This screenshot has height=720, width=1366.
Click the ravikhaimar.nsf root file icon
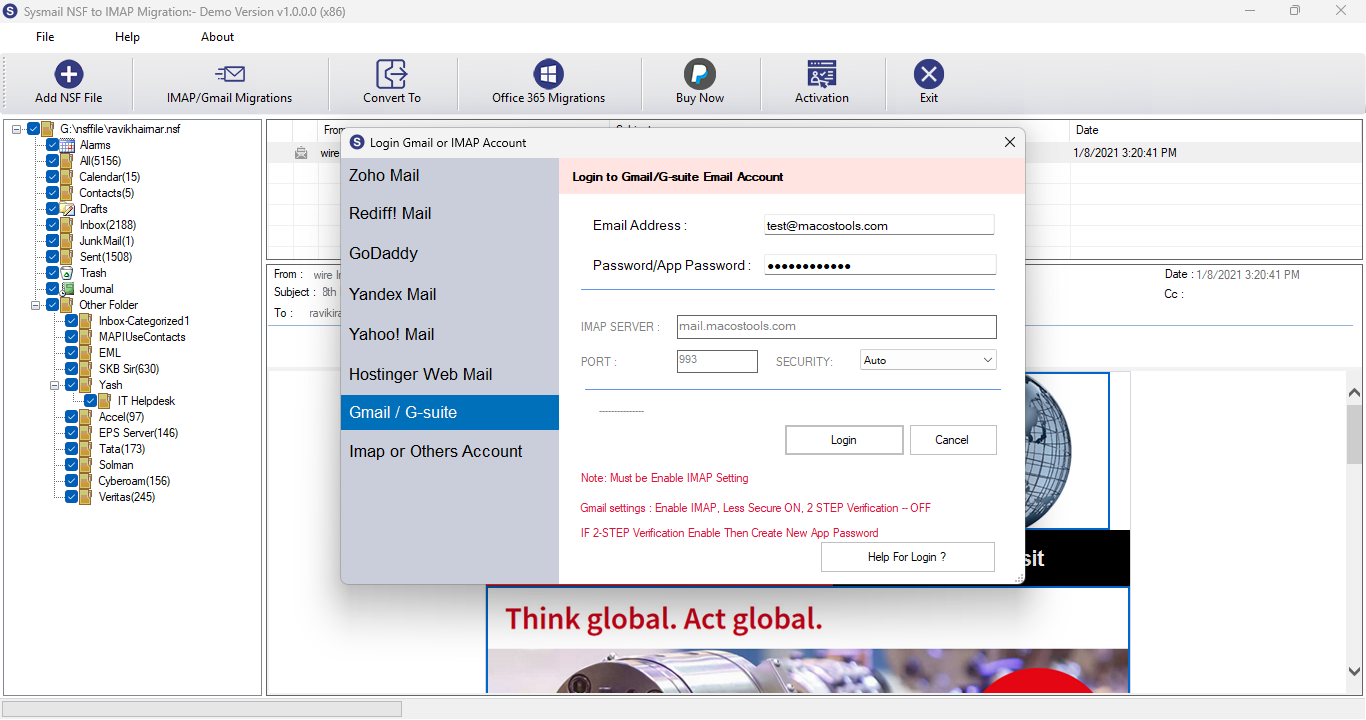(48, 129)
